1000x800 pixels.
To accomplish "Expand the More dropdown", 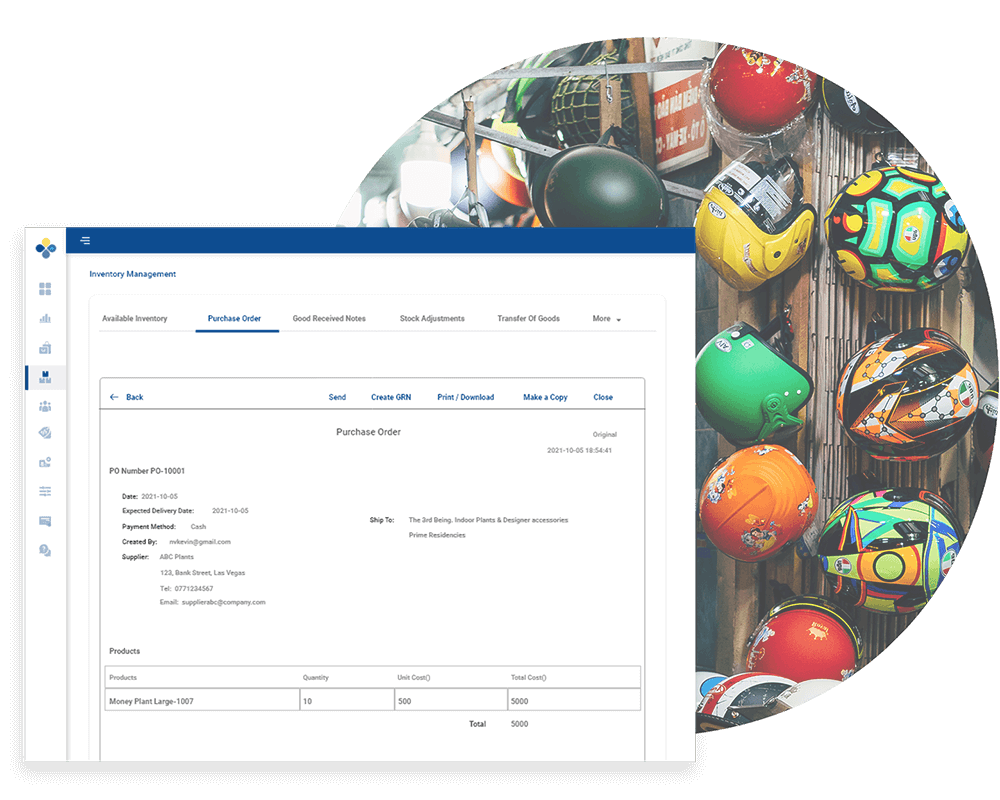I will 606,318.
